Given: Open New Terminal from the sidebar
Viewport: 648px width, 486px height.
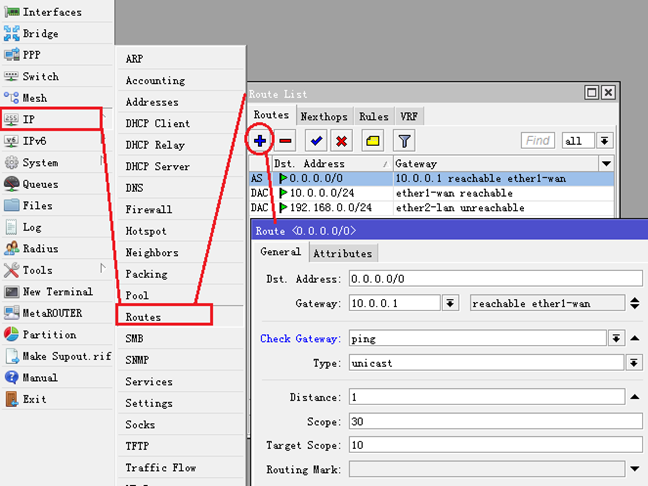Looking at the screenshot, I should pos(57,292).
